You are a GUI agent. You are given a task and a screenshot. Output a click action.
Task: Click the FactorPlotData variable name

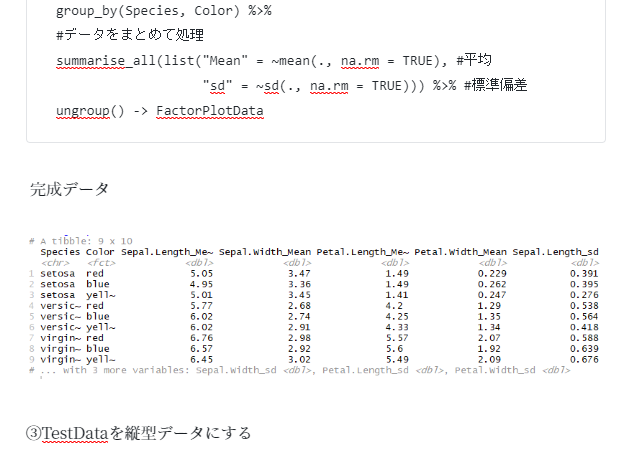[210, 110]
